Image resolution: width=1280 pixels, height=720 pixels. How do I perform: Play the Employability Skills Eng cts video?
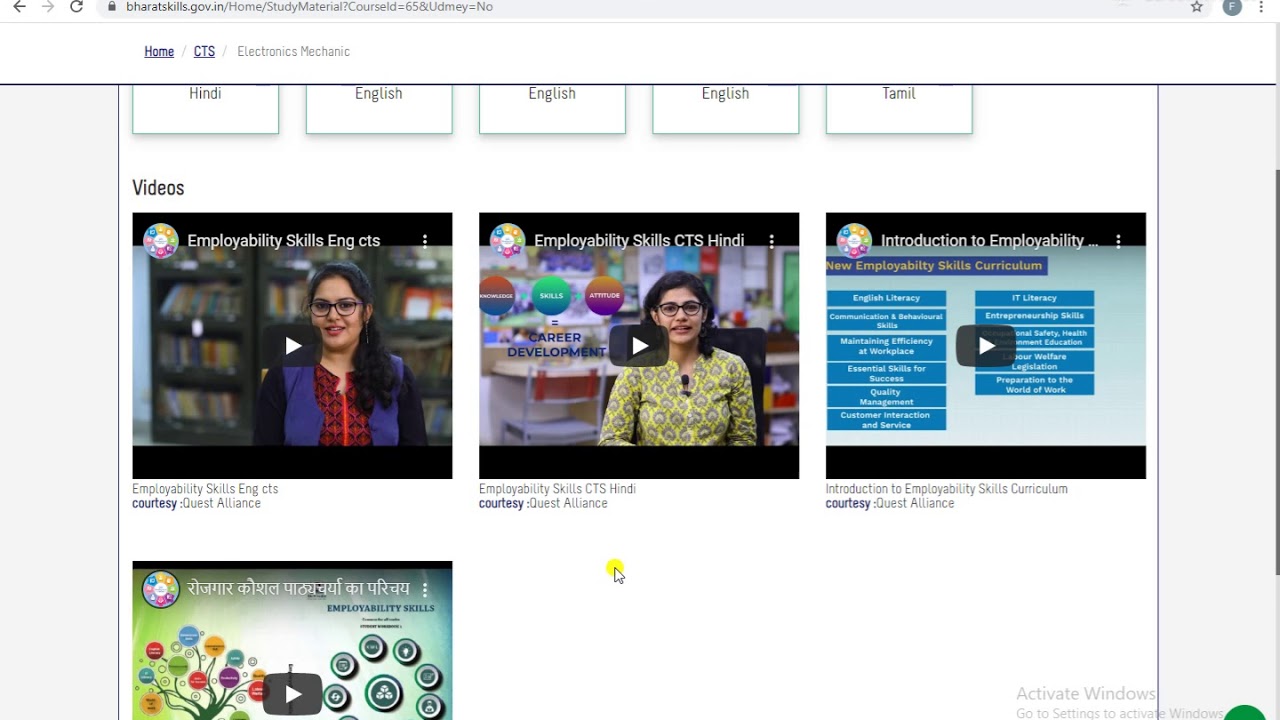pyautogui.click(x=292, y=346)
